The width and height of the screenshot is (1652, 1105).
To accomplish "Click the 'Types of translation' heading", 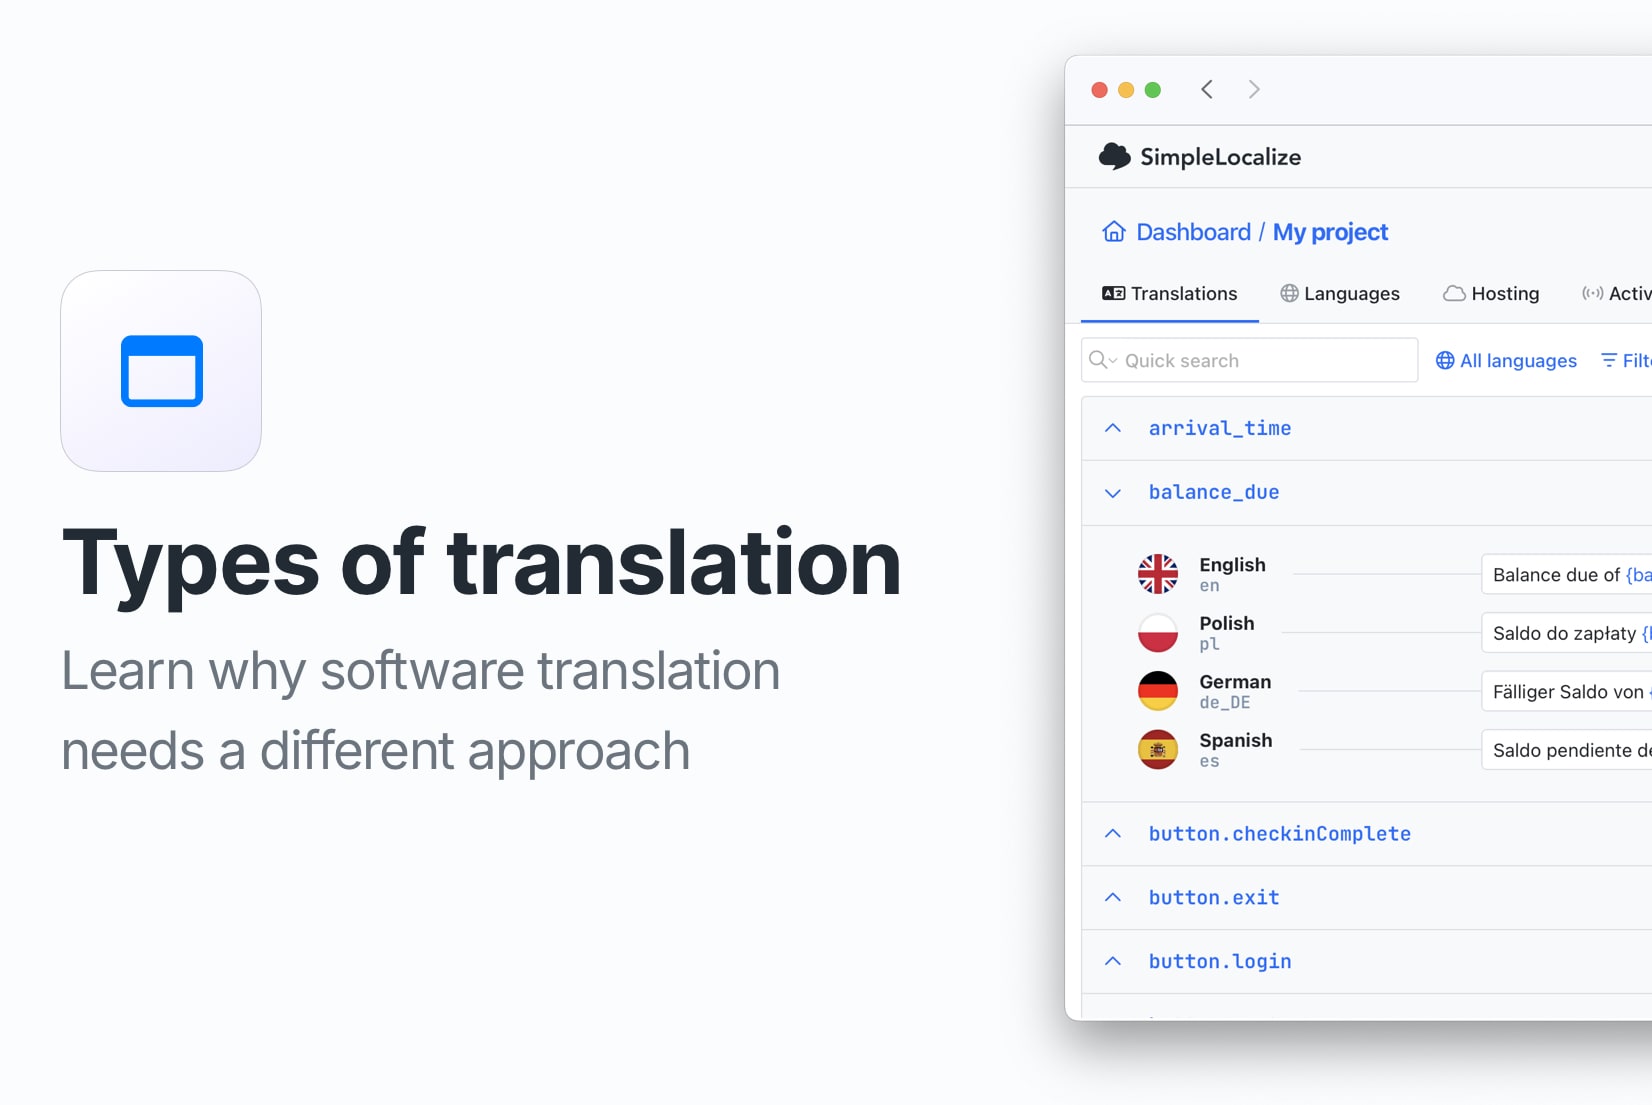I will [482, 565].
